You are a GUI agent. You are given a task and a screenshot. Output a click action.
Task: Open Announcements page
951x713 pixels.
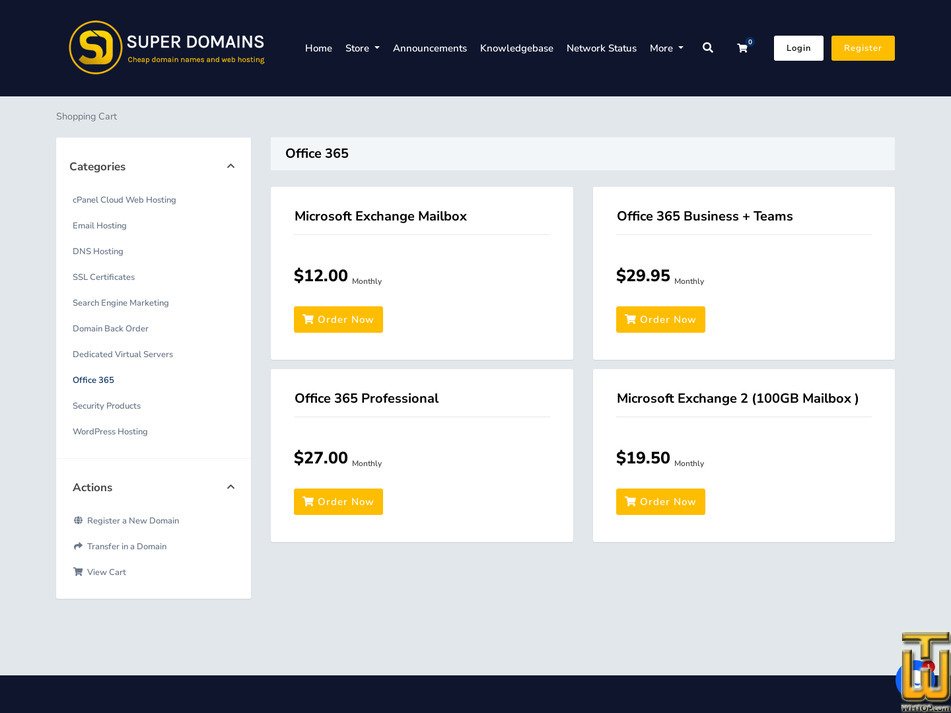click(429, 48)
